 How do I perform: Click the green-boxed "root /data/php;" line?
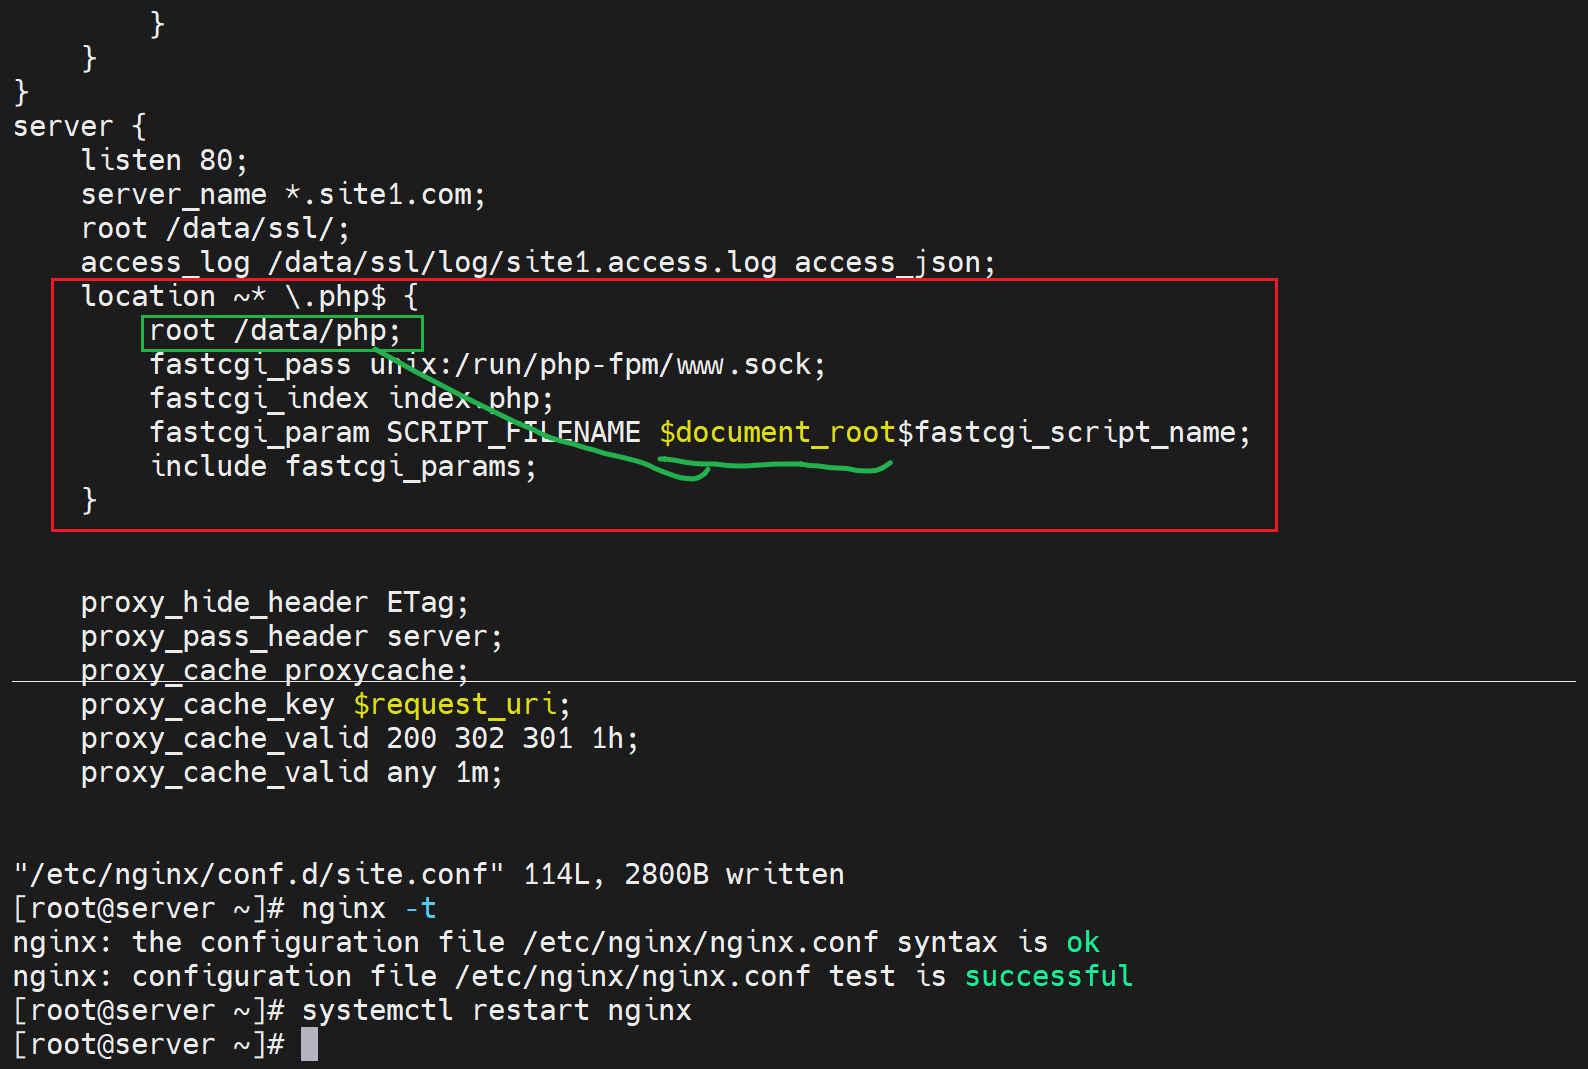(x=275, y=331)
